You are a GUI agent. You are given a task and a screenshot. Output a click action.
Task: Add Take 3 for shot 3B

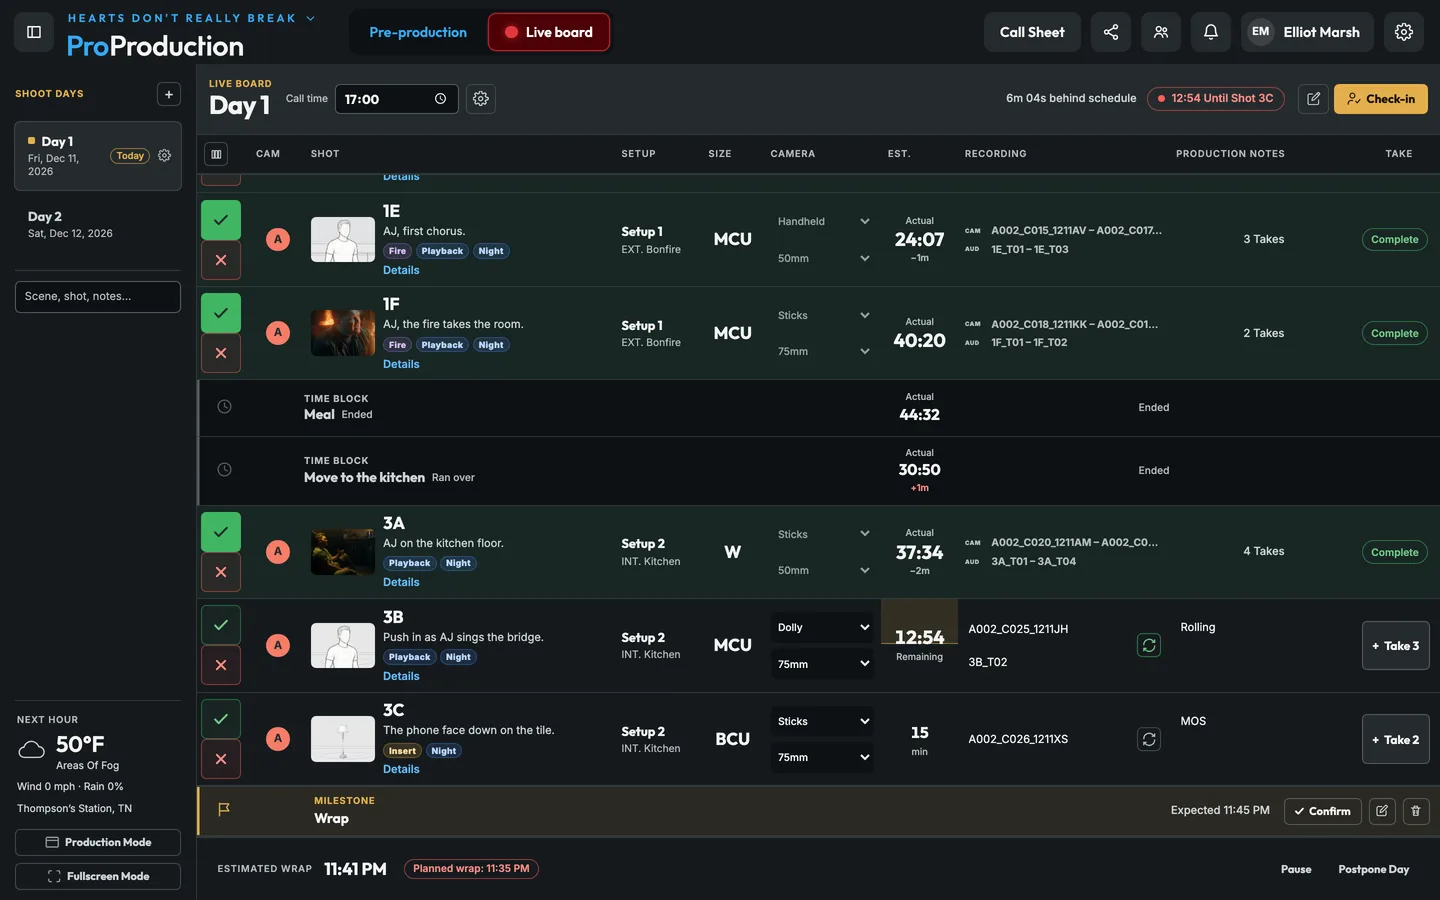(1396, 646)
